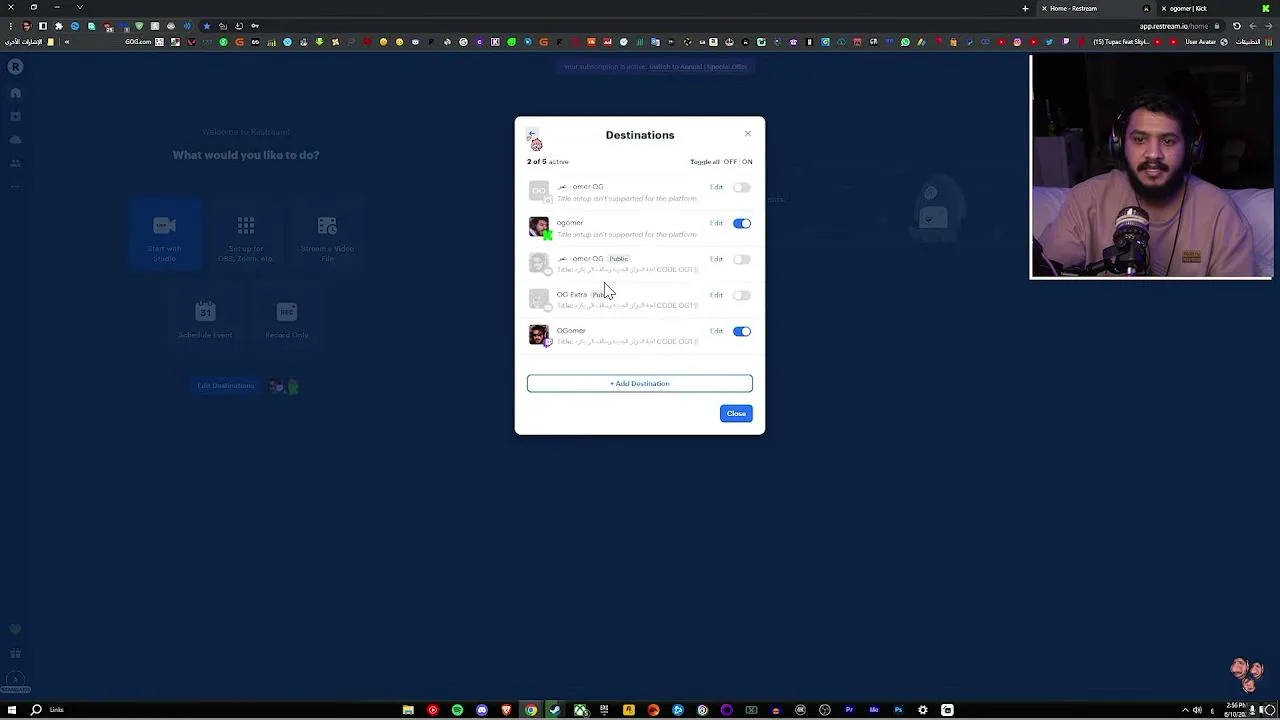Open Spotify from the taskbar
Screen dimensions: 1280x720
point(457,710)
